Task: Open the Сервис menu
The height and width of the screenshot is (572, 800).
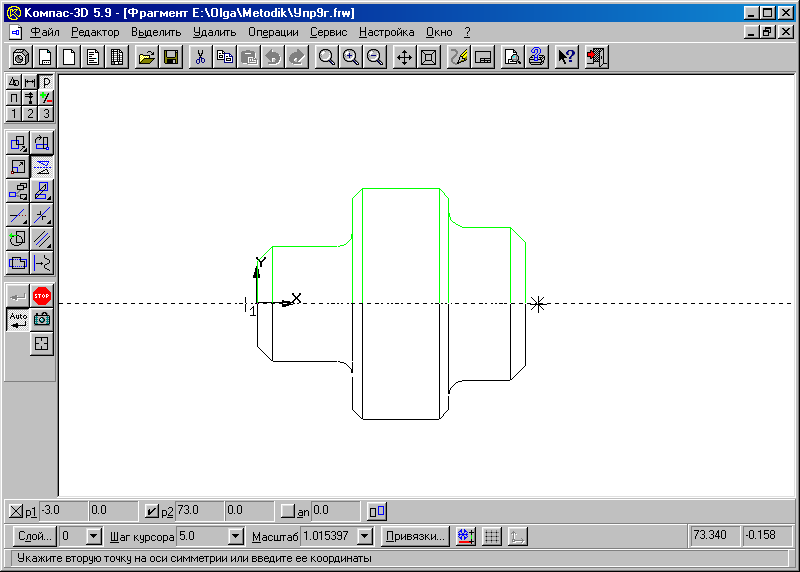Action: (x=329, y=32)
